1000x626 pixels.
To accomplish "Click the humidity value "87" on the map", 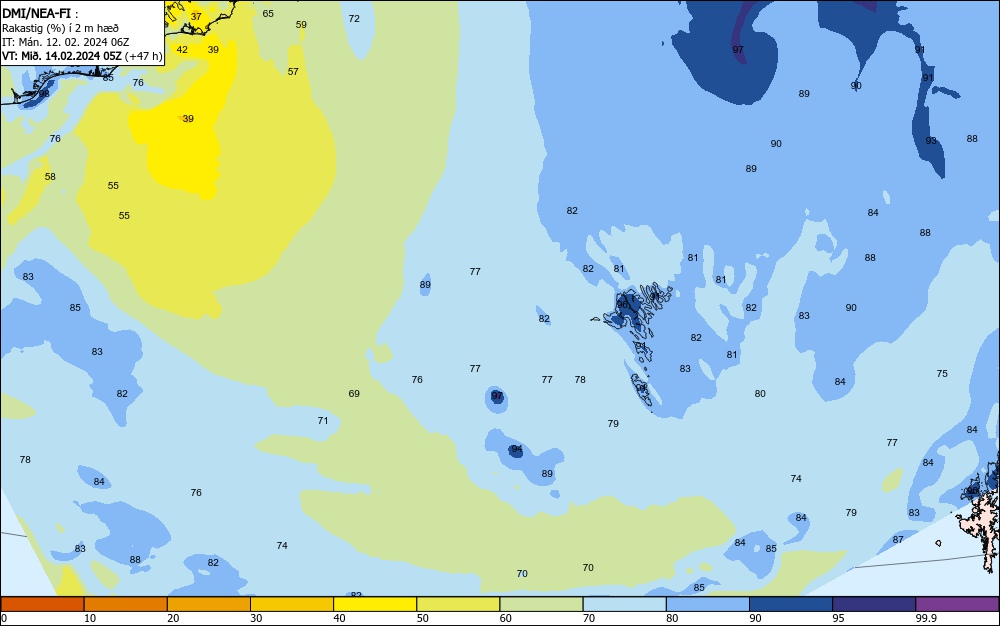I will pyautogui.click(x=898, y=539).
